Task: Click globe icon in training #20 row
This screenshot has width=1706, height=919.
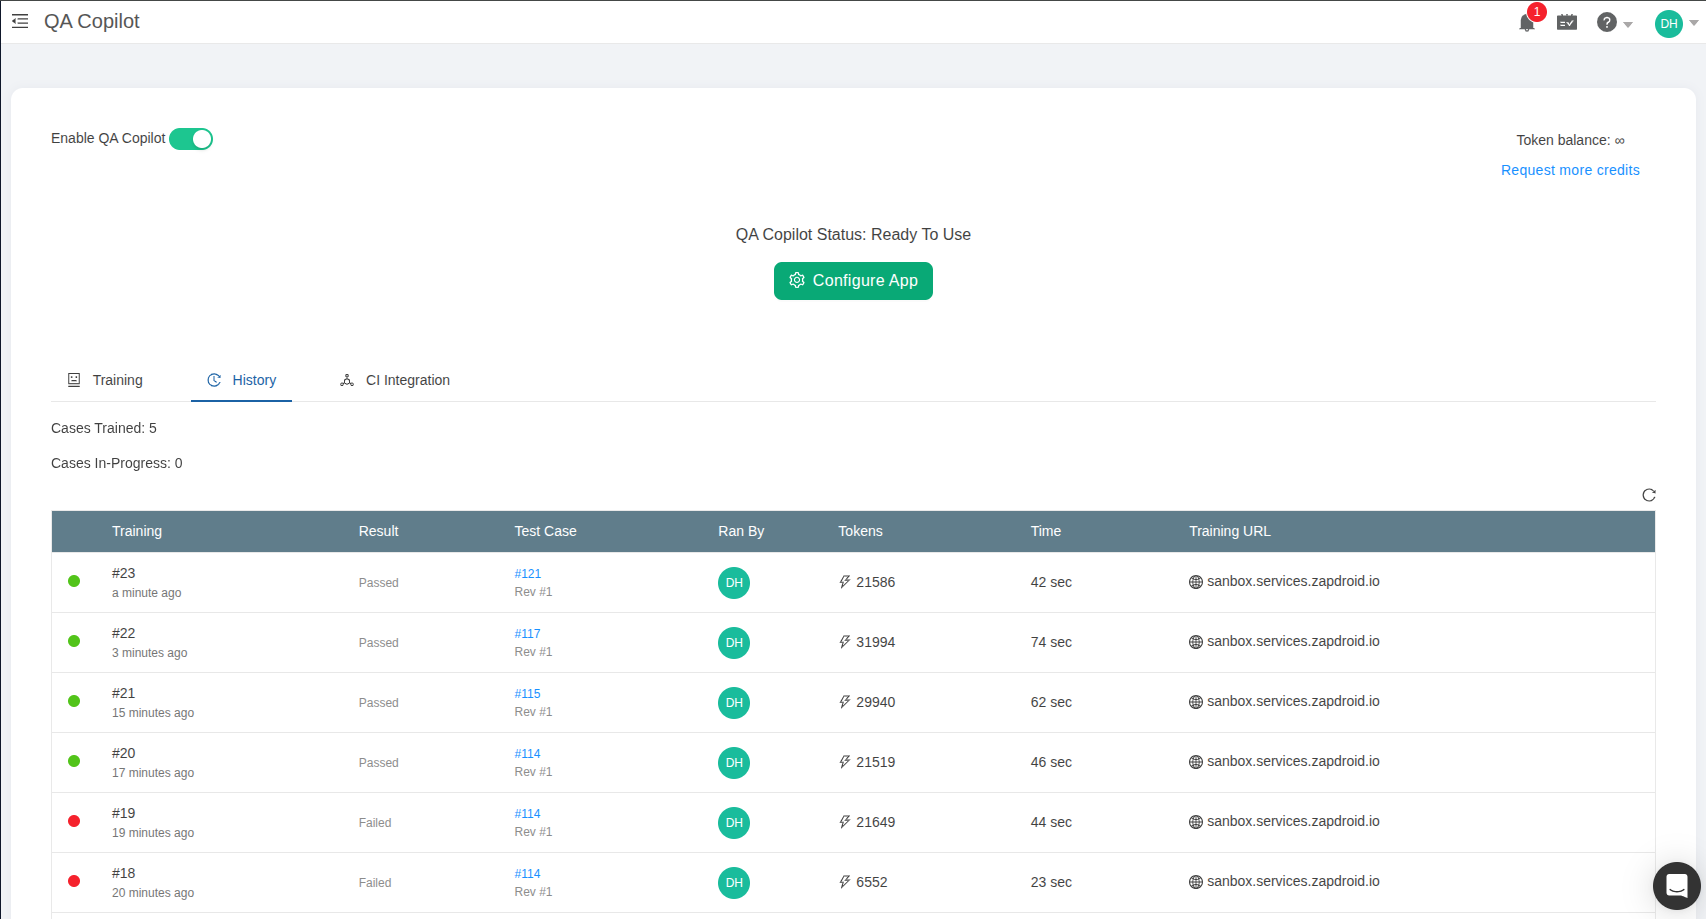Action: click(x=1196, y=762)
